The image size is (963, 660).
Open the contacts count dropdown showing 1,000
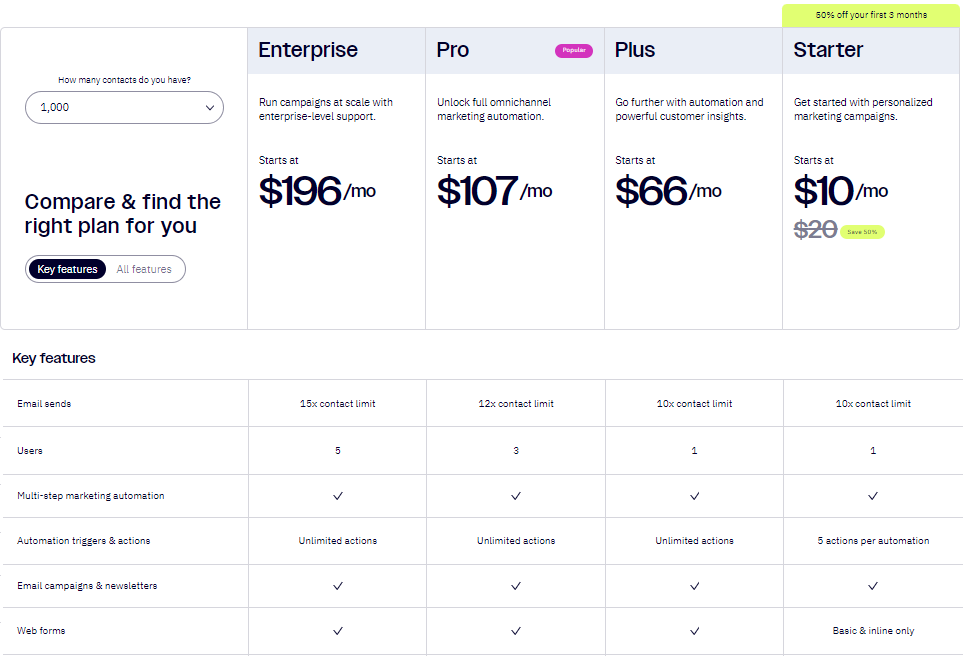[124, 107]
